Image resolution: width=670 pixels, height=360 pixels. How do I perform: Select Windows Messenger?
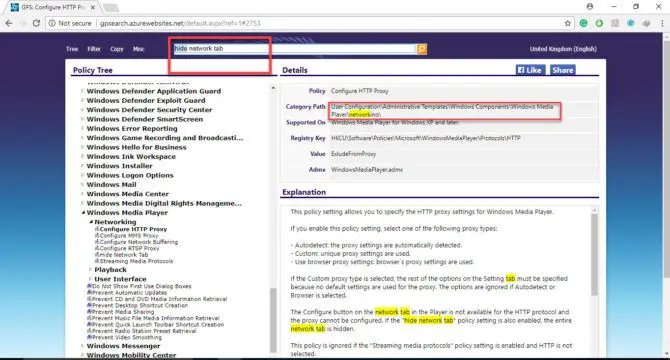[123, 346]
